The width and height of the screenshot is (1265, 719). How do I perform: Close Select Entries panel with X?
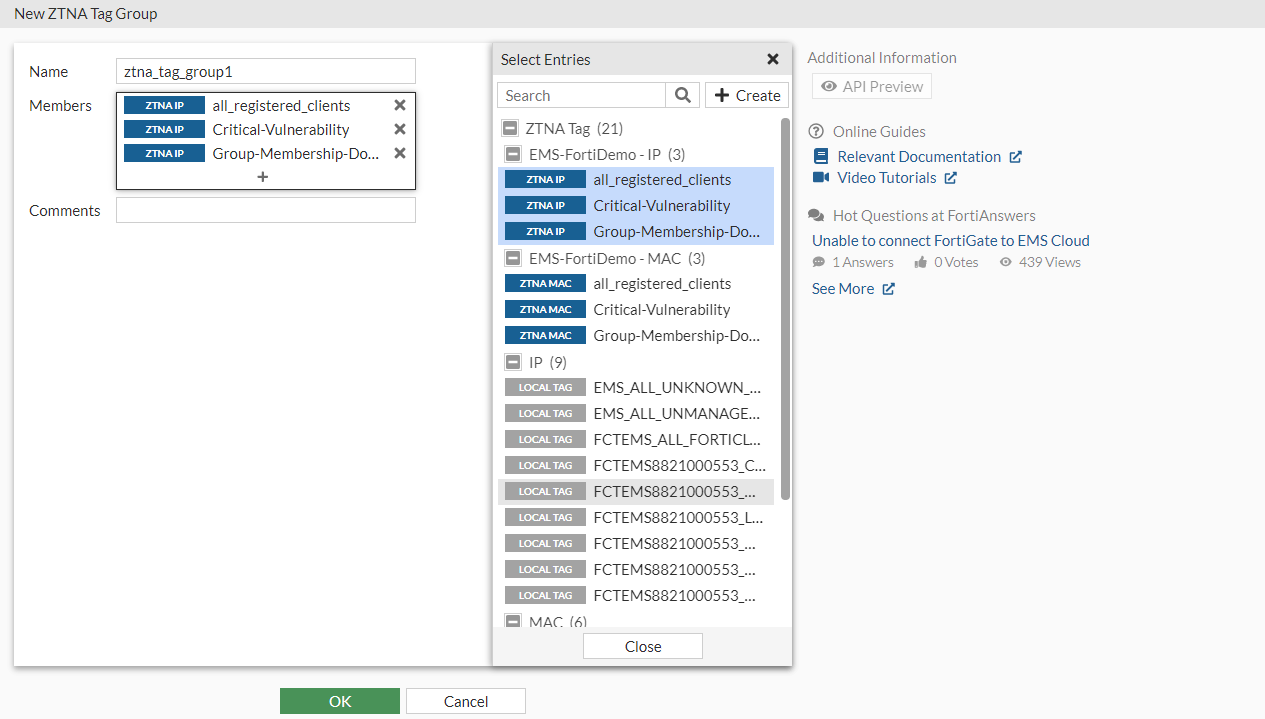pos(773,59)
